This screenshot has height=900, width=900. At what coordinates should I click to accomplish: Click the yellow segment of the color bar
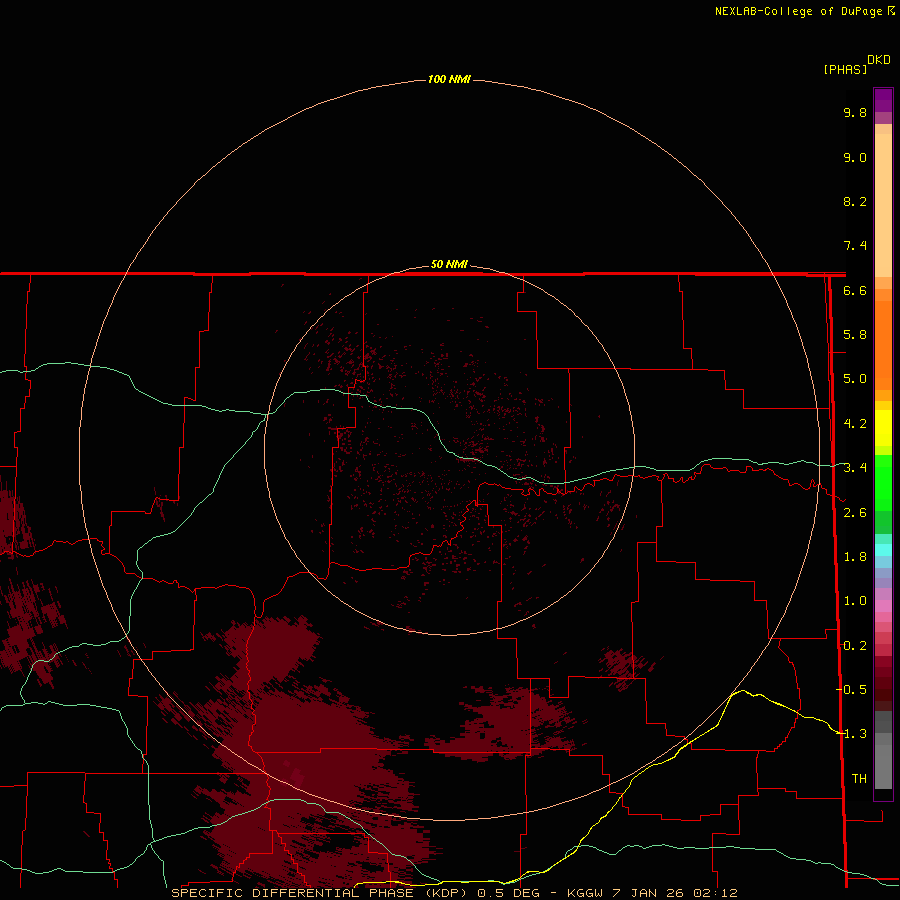[x=883, y=428]
